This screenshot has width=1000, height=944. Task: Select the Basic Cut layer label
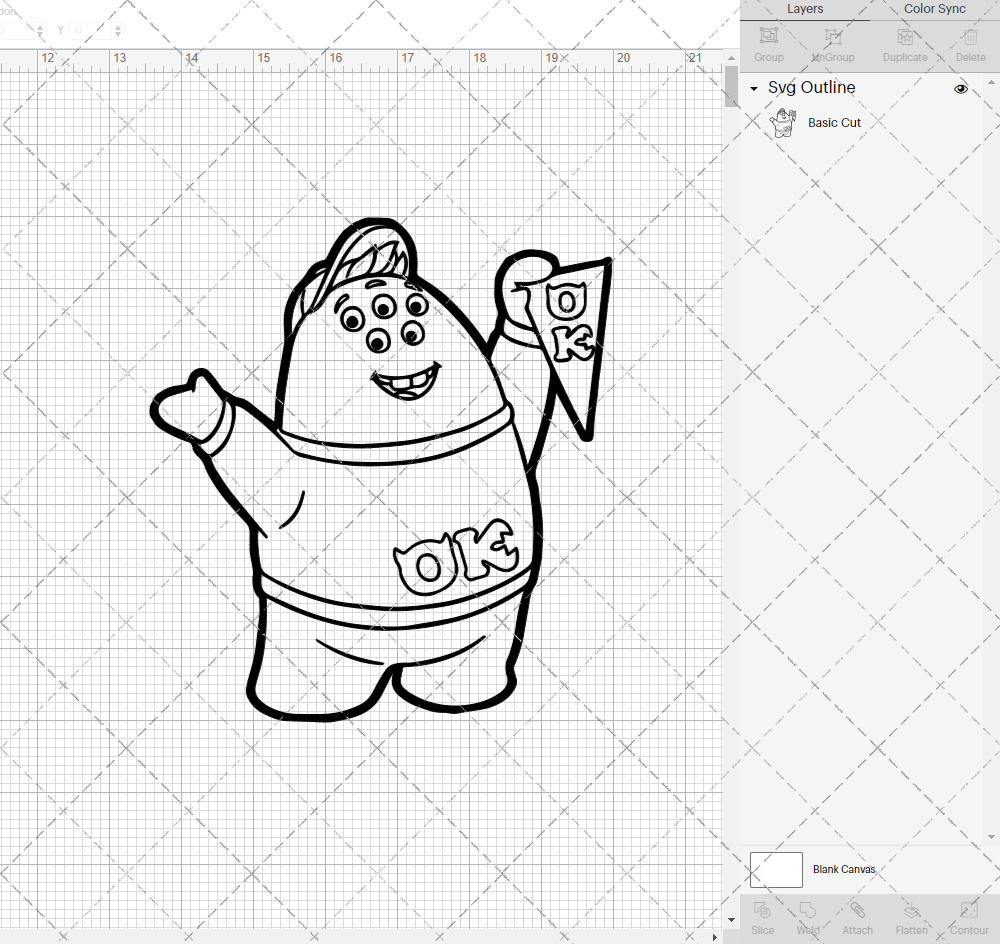[834, 122]
